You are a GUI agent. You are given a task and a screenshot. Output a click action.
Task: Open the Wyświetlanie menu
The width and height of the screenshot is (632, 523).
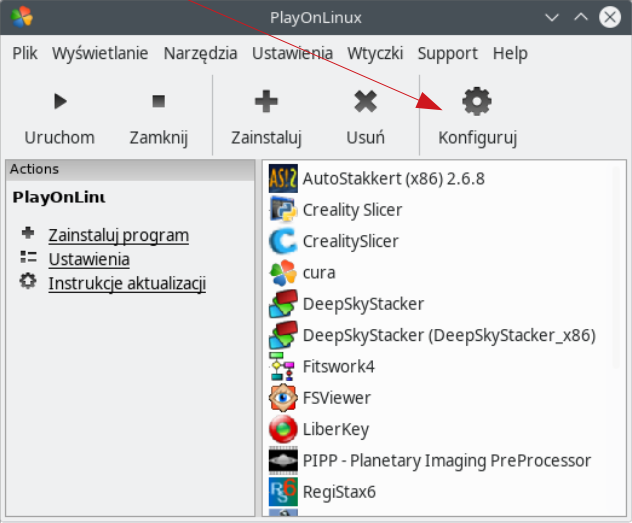point(100,53)
